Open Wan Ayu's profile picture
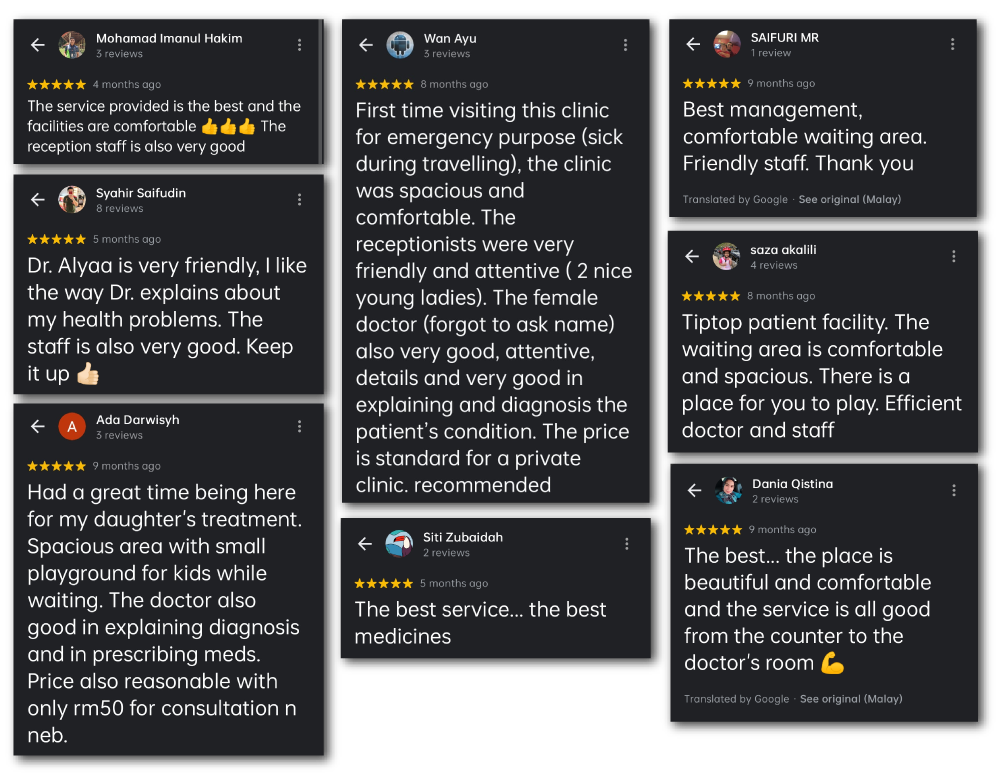 pos(400,45)
